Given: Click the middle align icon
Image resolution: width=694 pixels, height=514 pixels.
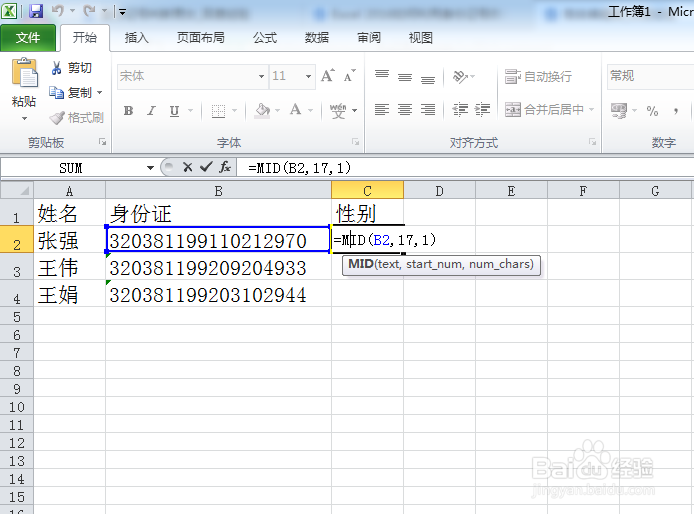Looking at the screenshot, I should point(405,77).
